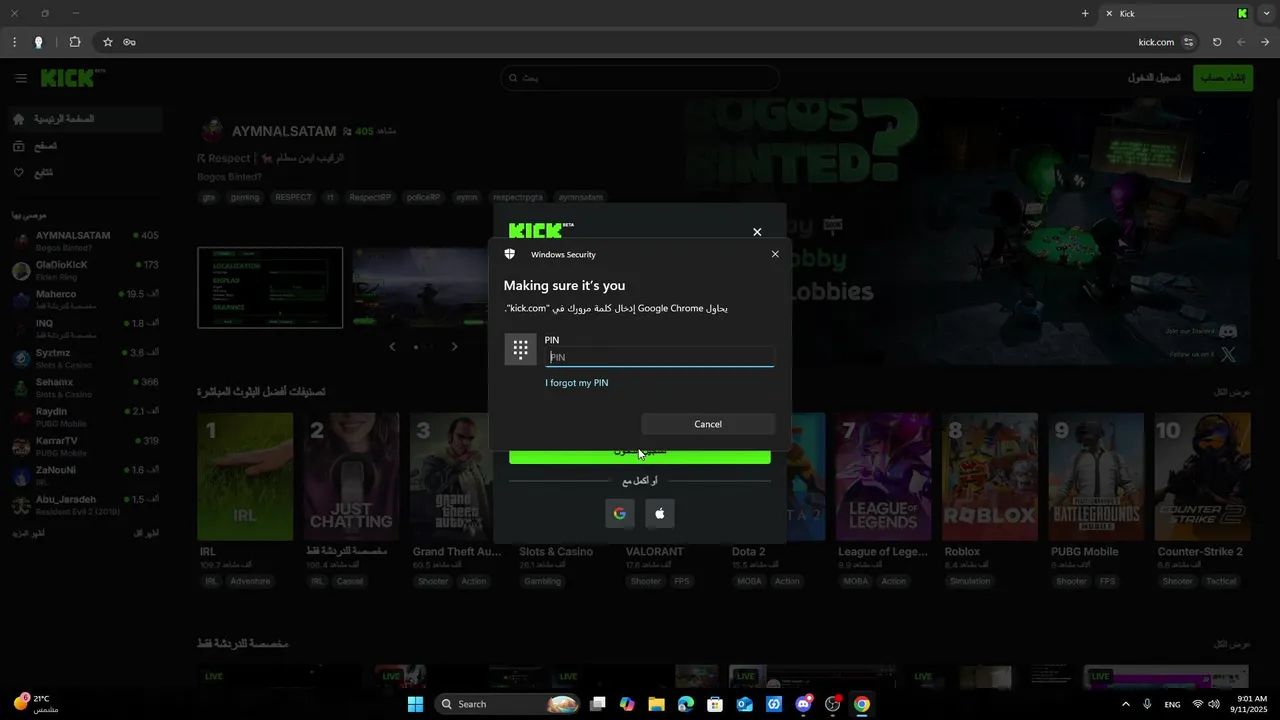Viewport: 1280px width, 720px height.
Task: Click the 'Simulation' tag under Roblox
Action: (970, 581)
